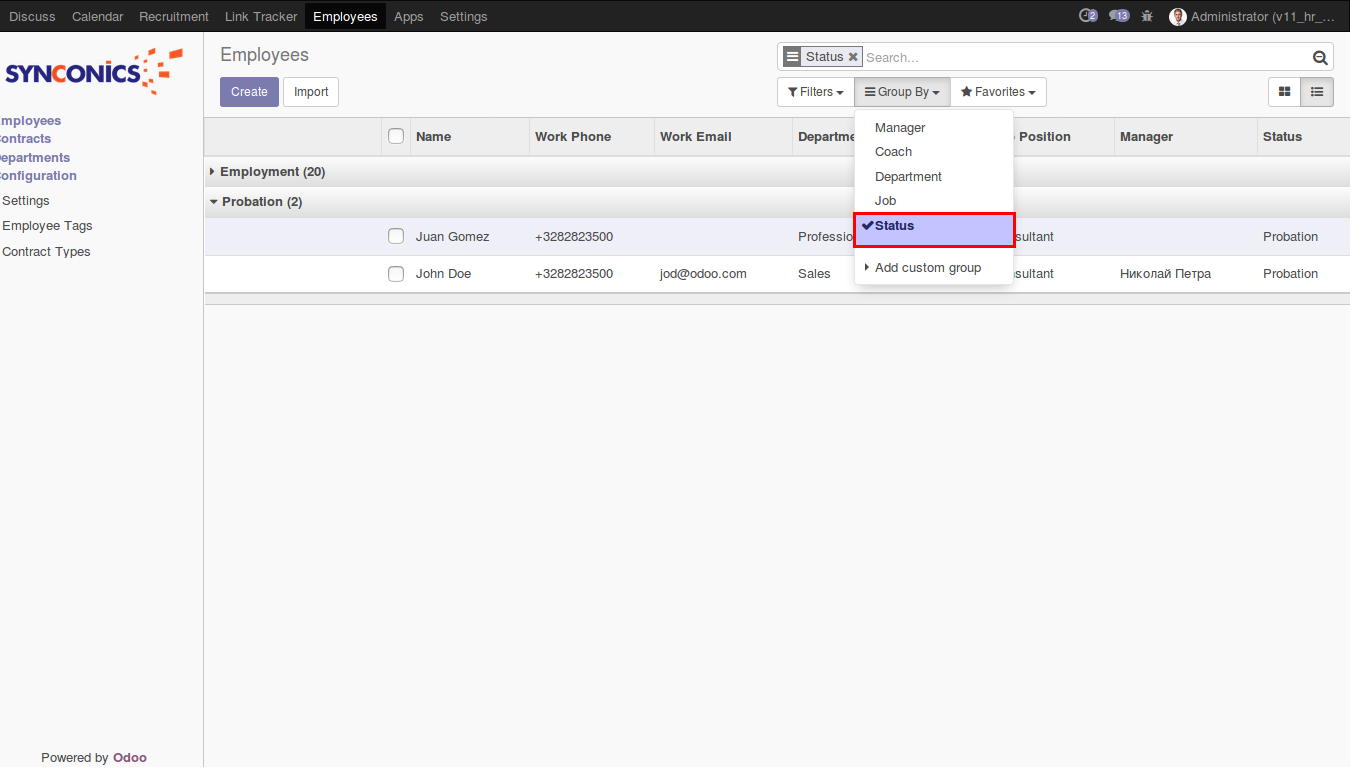Click in the Search input field

click(1085, 58)
